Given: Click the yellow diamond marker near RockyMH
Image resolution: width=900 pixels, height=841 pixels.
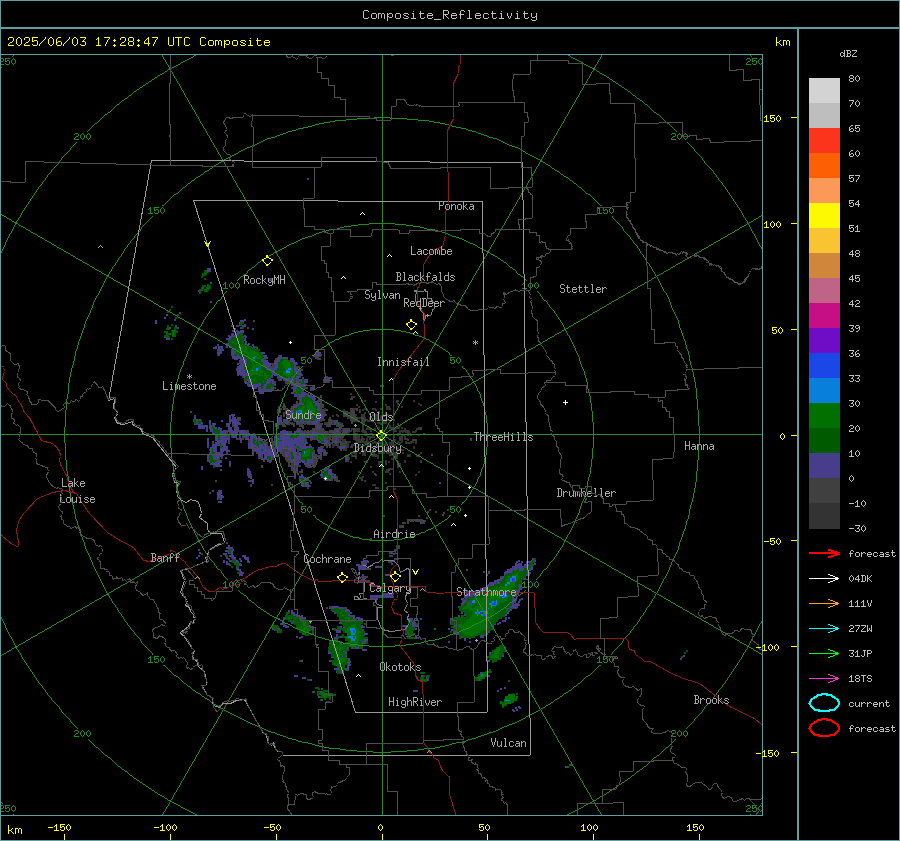Looking at the screenshot, I should tap(267, 261).
